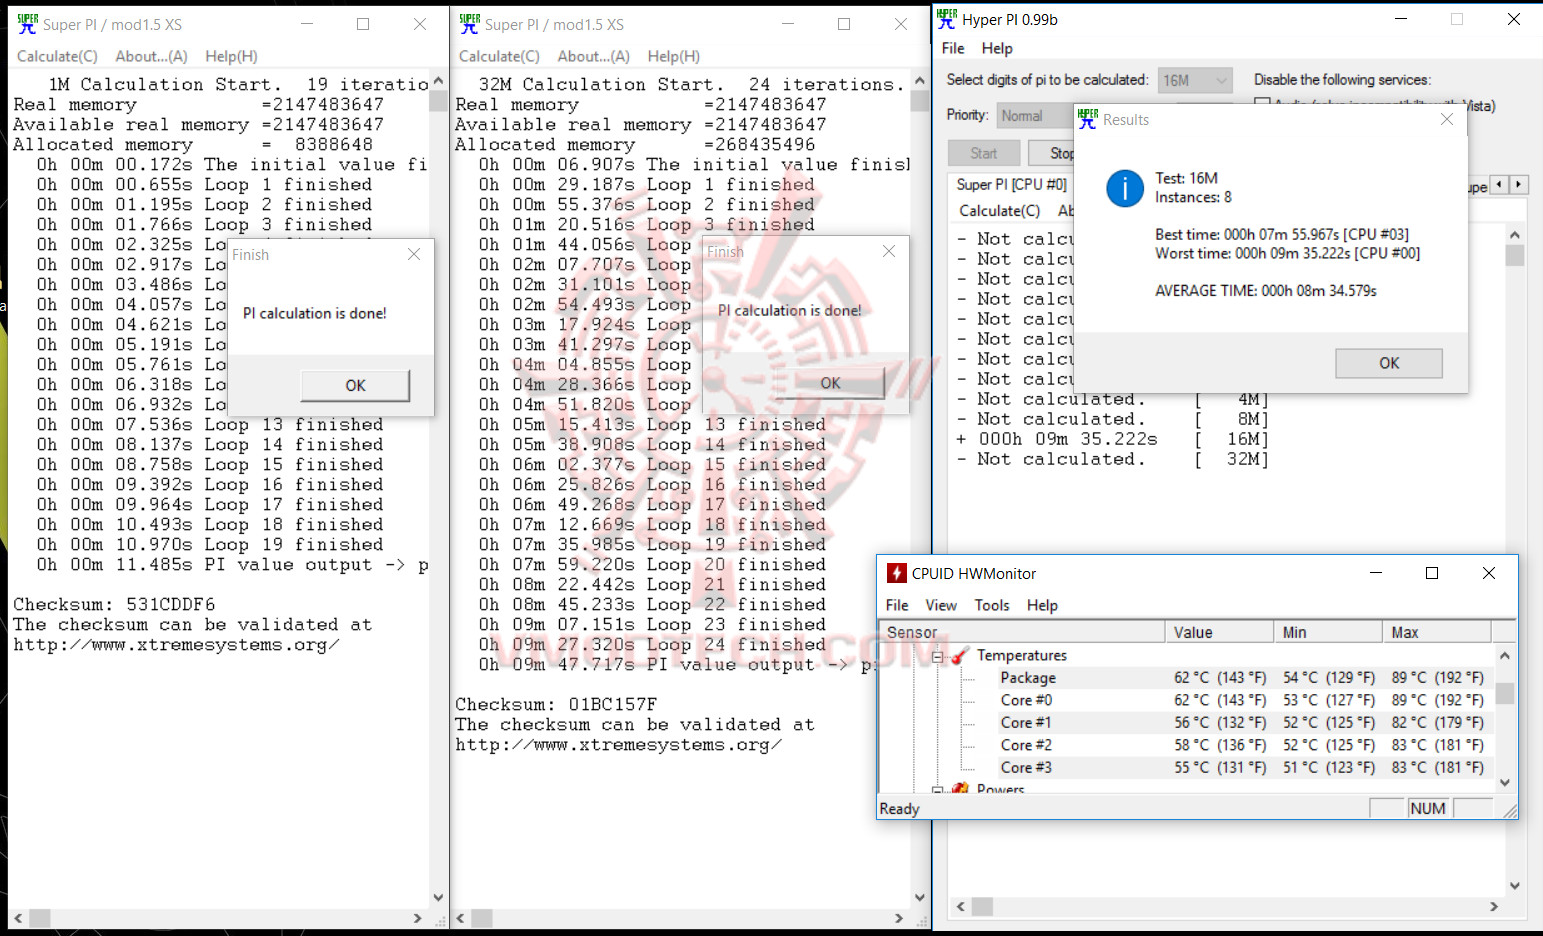Open the Help menu in HWMonitor

click(x=1042, y=605)
